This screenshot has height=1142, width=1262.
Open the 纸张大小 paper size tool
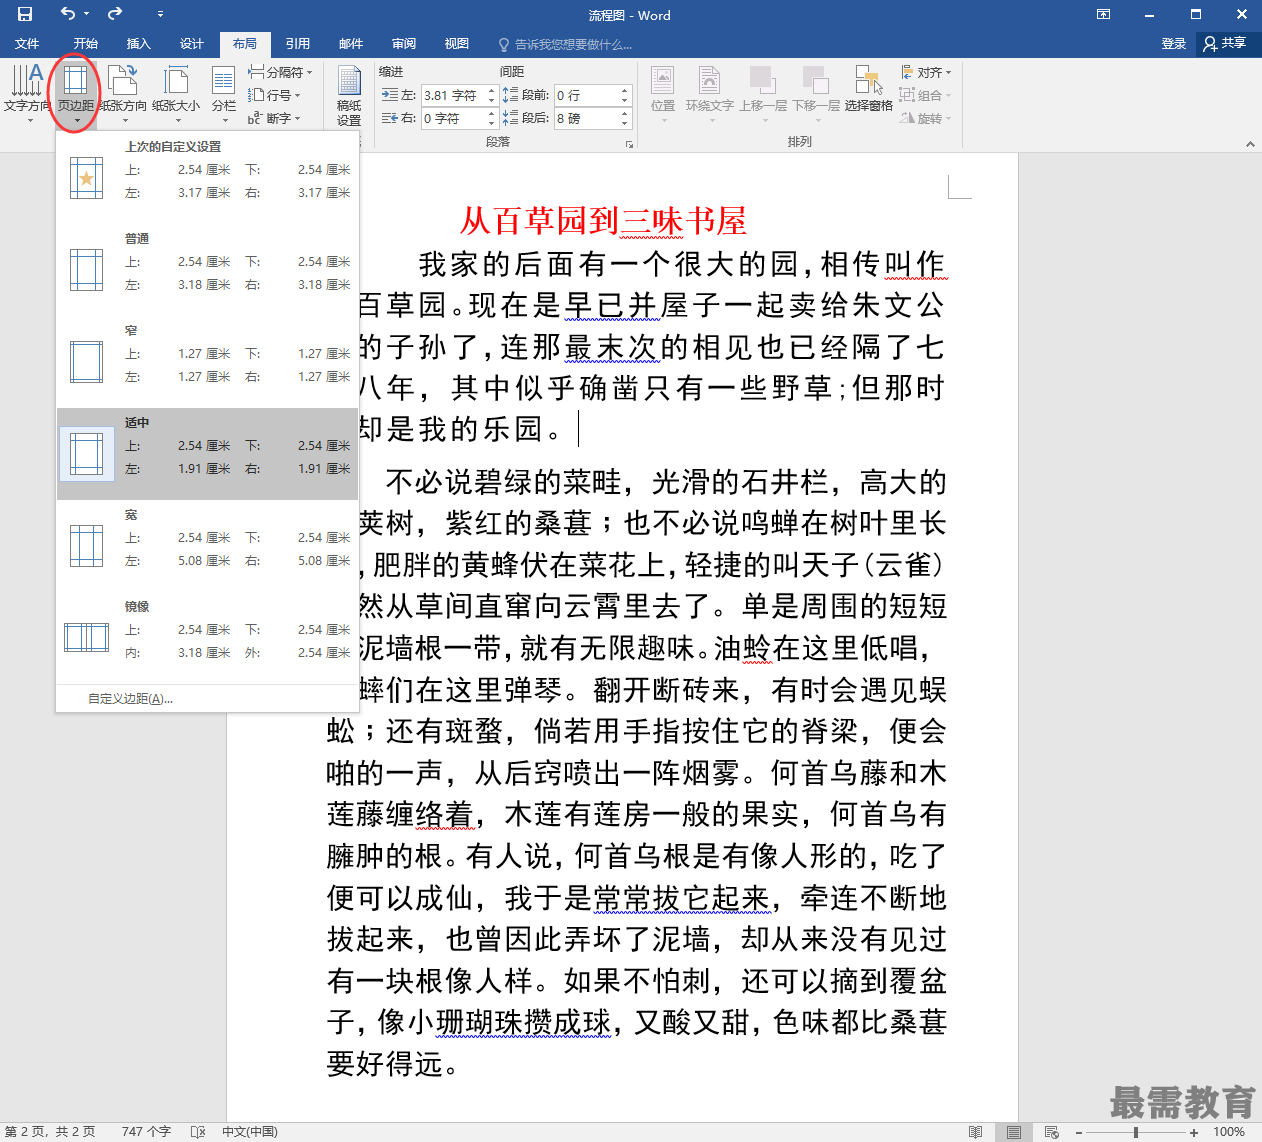pos(176,93)
